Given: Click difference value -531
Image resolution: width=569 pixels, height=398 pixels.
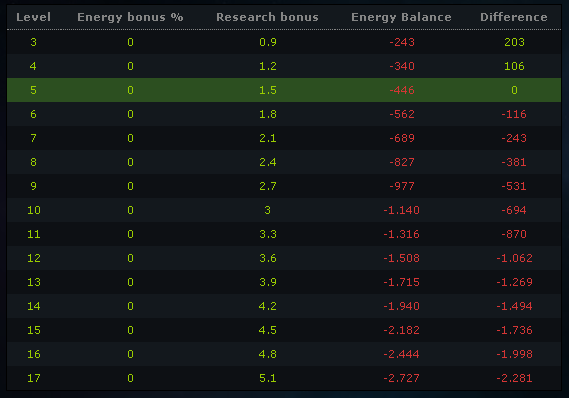Looking at the screenshot, I should (514, 186).
